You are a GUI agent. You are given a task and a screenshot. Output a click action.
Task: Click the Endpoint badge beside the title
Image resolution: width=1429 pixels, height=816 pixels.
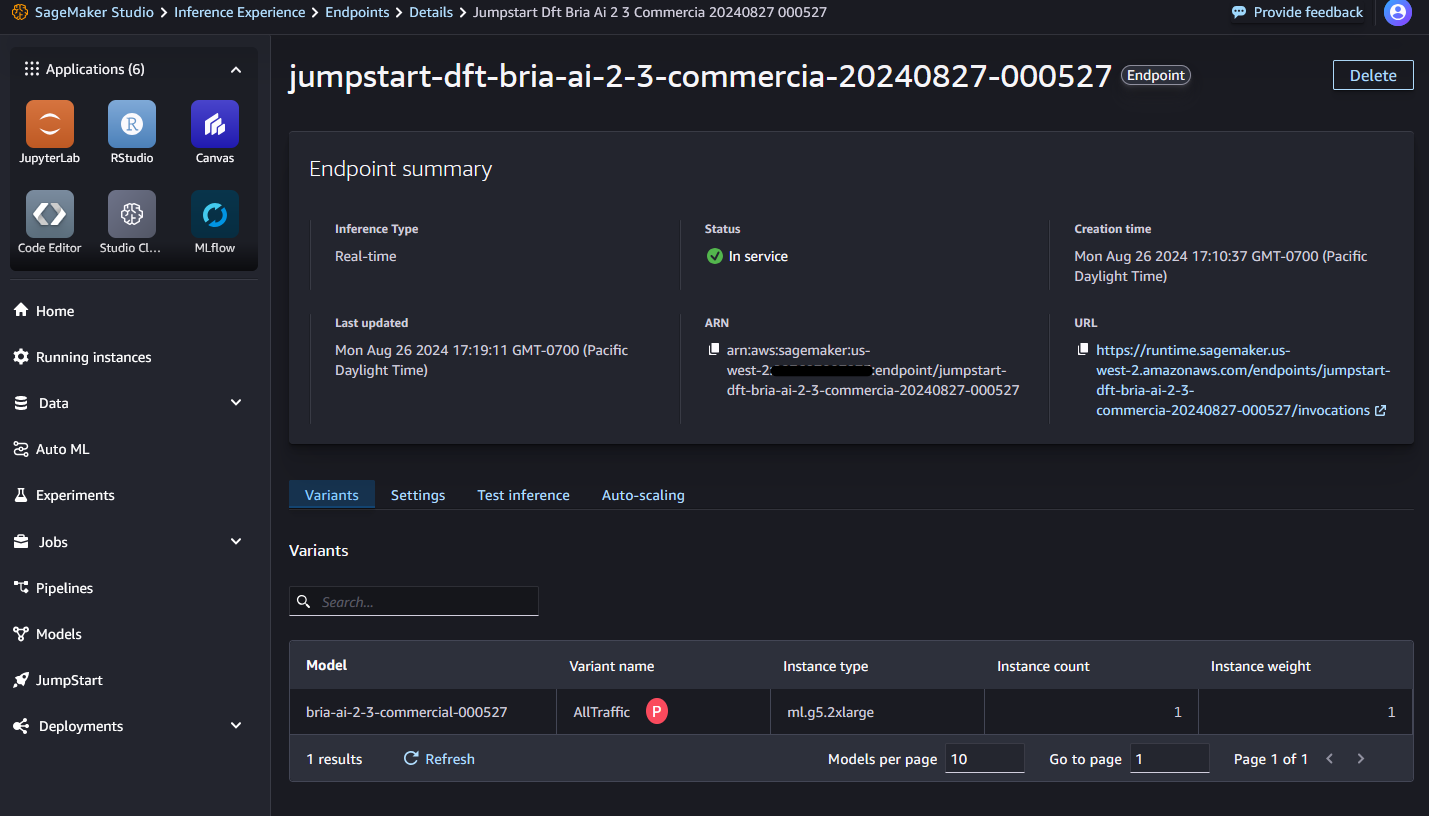tap(1156, 75)
